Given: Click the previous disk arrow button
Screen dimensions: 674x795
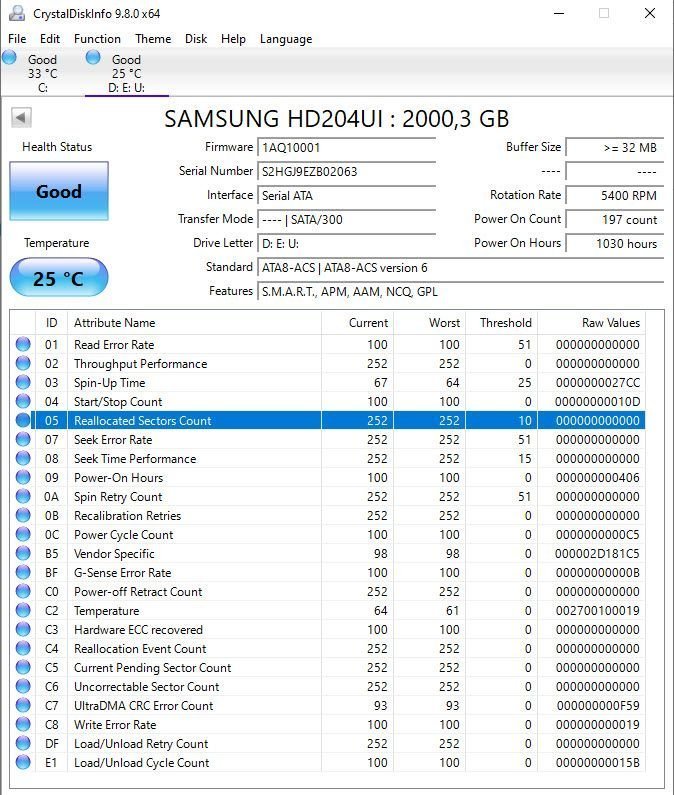Looking at the screenshot, I should point(21,118).
